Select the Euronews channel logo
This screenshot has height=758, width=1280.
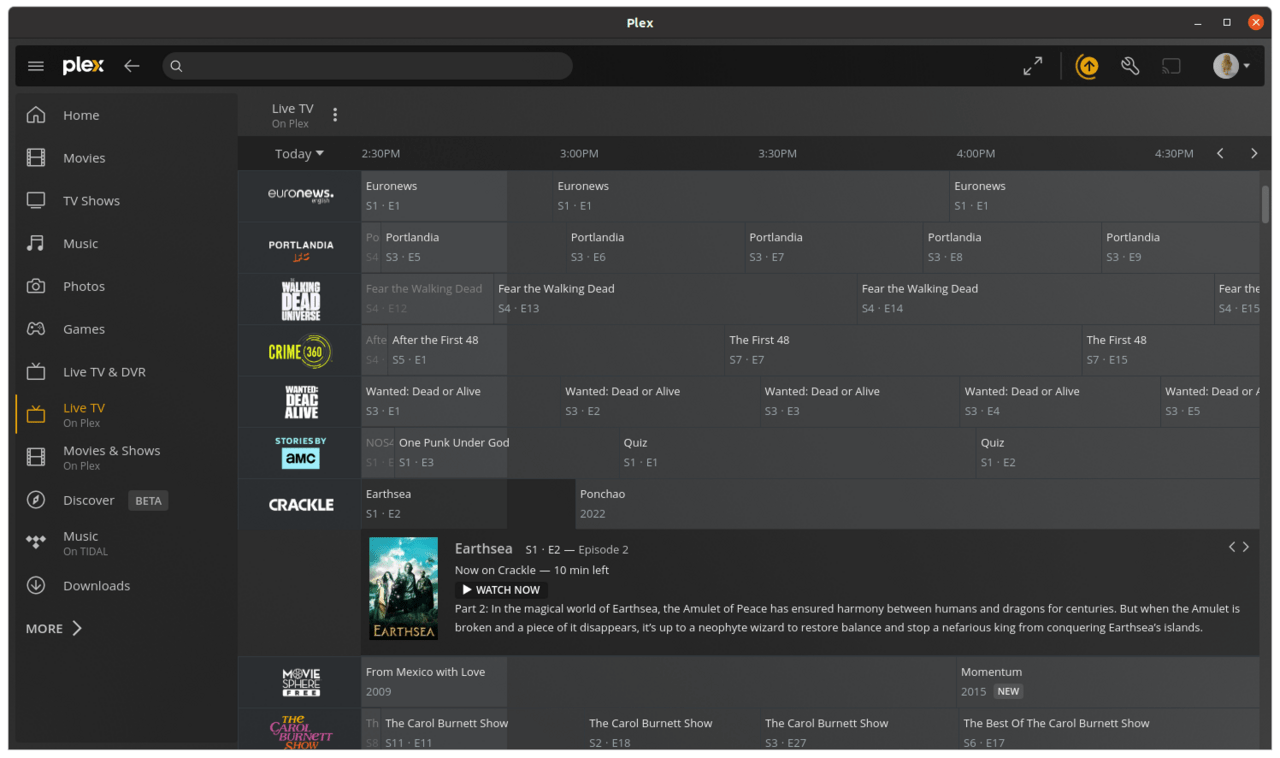(x=300, y=196)
